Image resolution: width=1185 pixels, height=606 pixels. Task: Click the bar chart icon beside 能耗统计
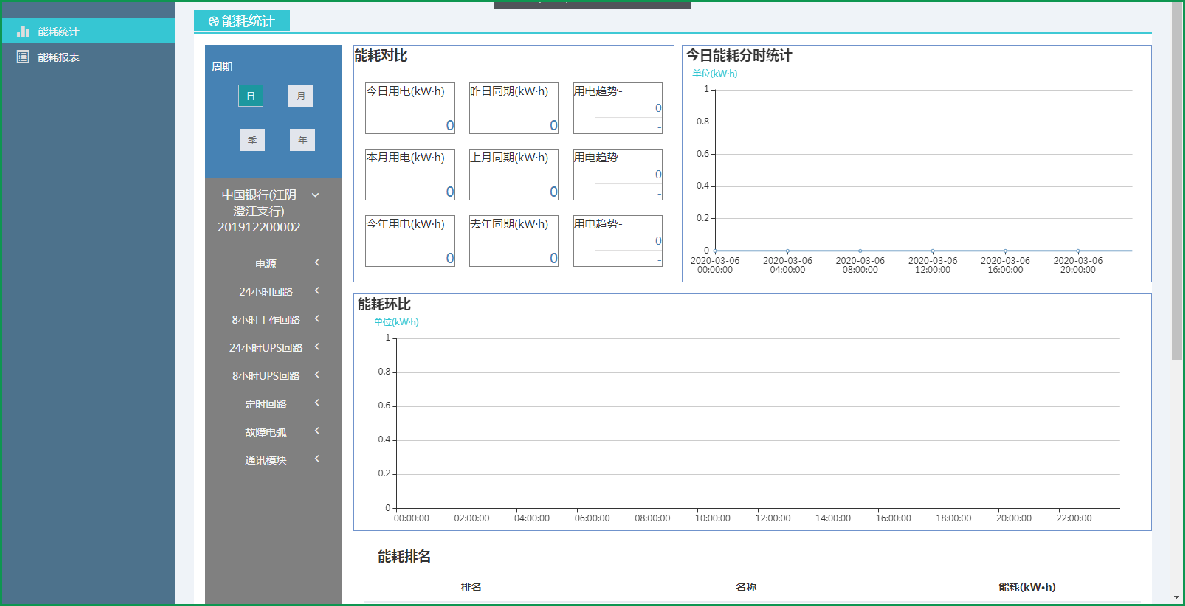22,31
